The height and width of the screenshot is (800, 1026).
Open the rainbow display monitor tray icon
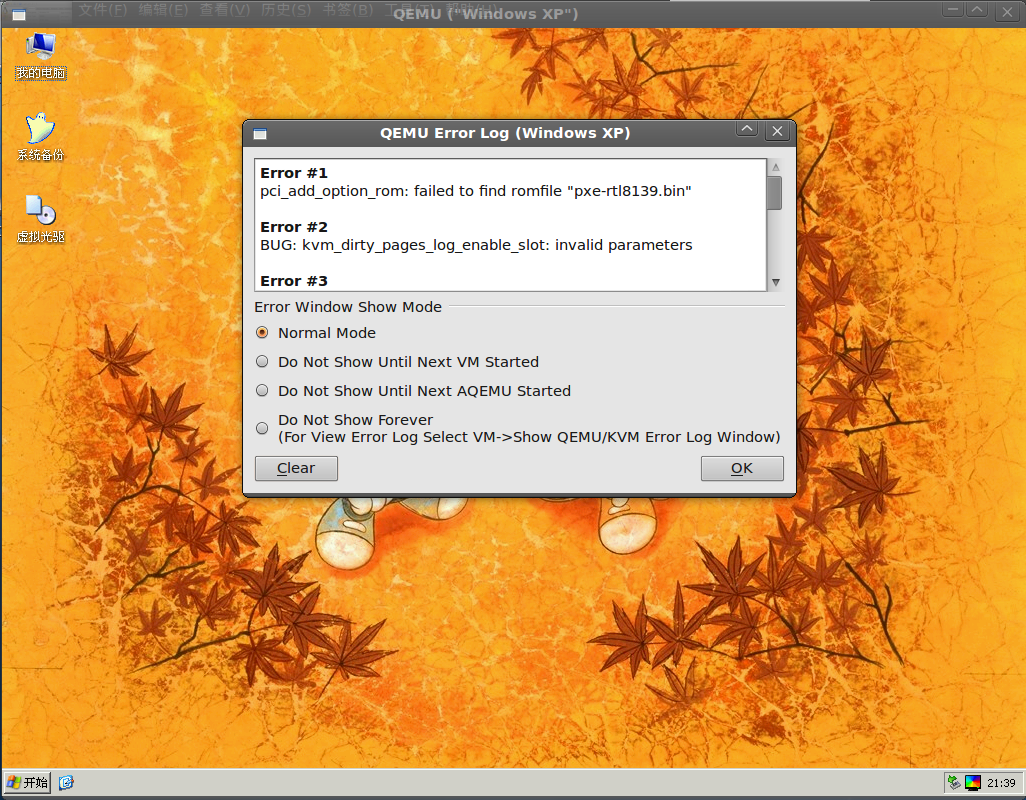click(x=972, y=782)
